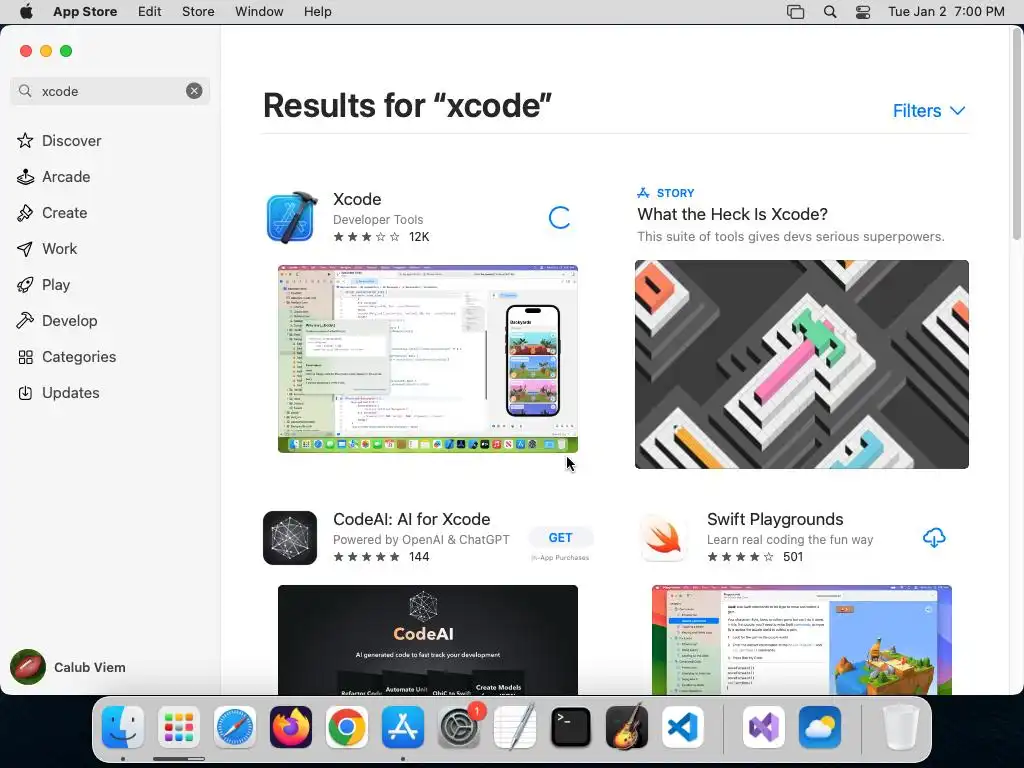
Task: Click the STORY label with App Store glyph
Action: (x=665, y=193)
